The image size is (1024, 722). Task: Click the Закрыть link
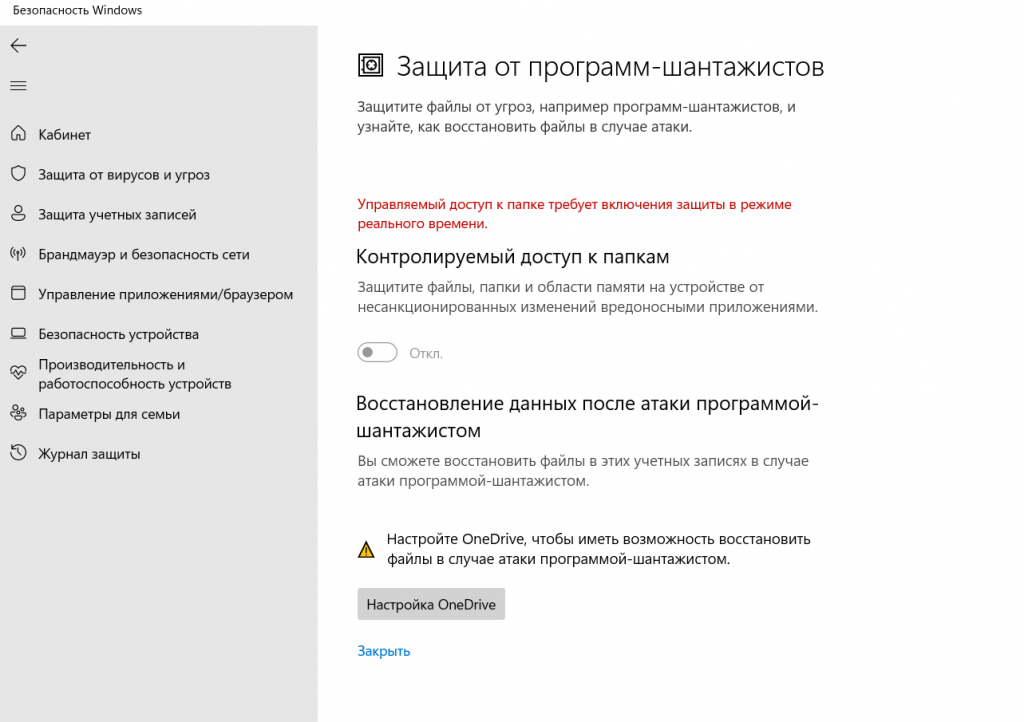click(383, 651)
